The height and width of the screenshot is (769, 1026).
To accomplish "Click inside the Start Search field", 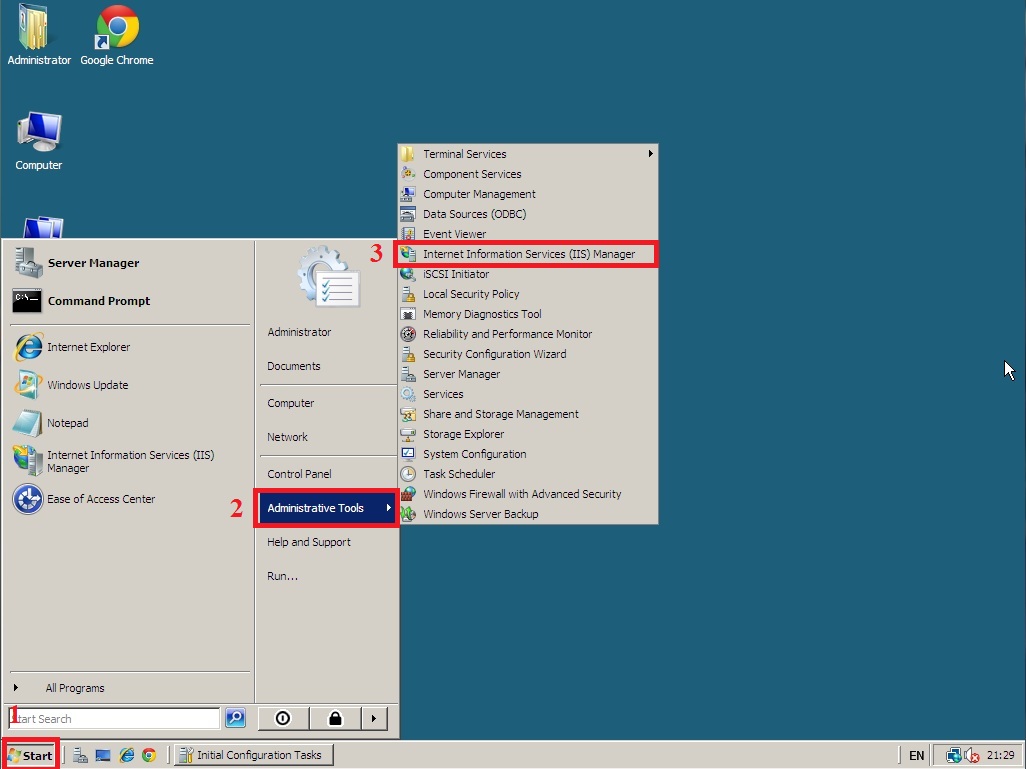I will click(x=115, y=718).
